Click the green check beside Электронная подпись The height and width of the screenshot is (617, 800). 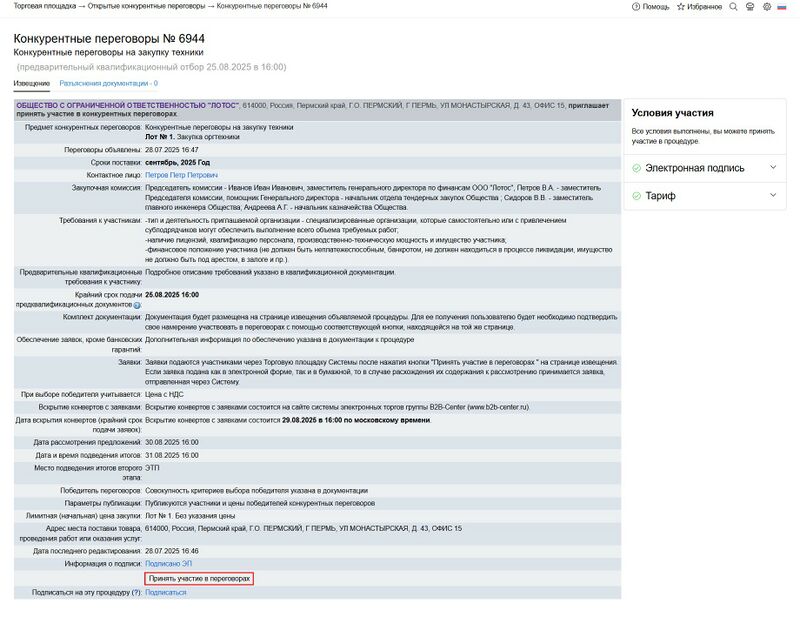[637, 168]
